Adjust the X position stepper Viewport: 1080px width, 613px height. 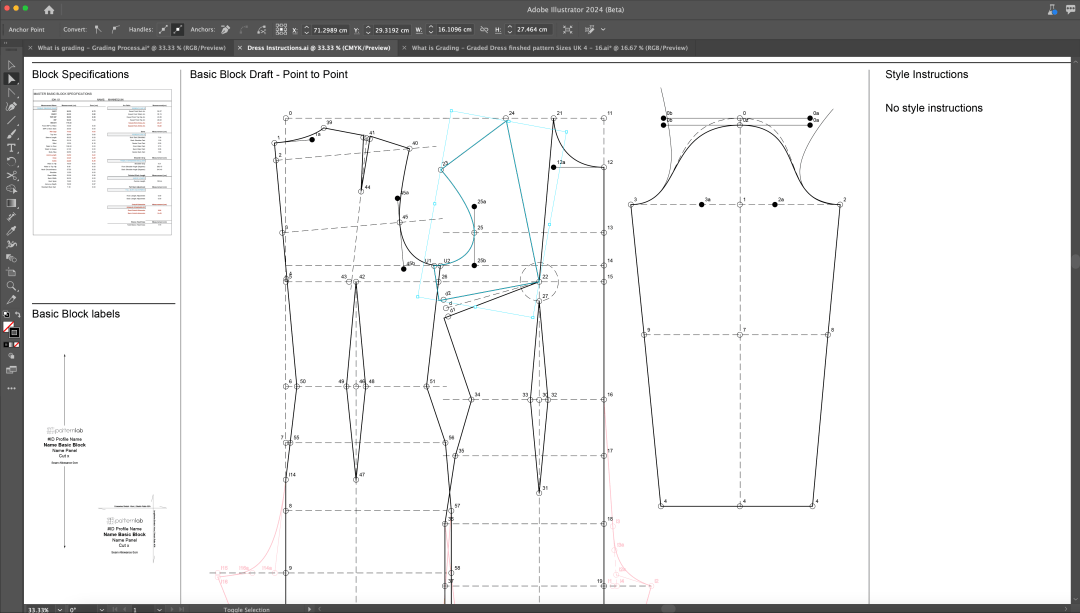pyautogui.click(x=307, y=30)
